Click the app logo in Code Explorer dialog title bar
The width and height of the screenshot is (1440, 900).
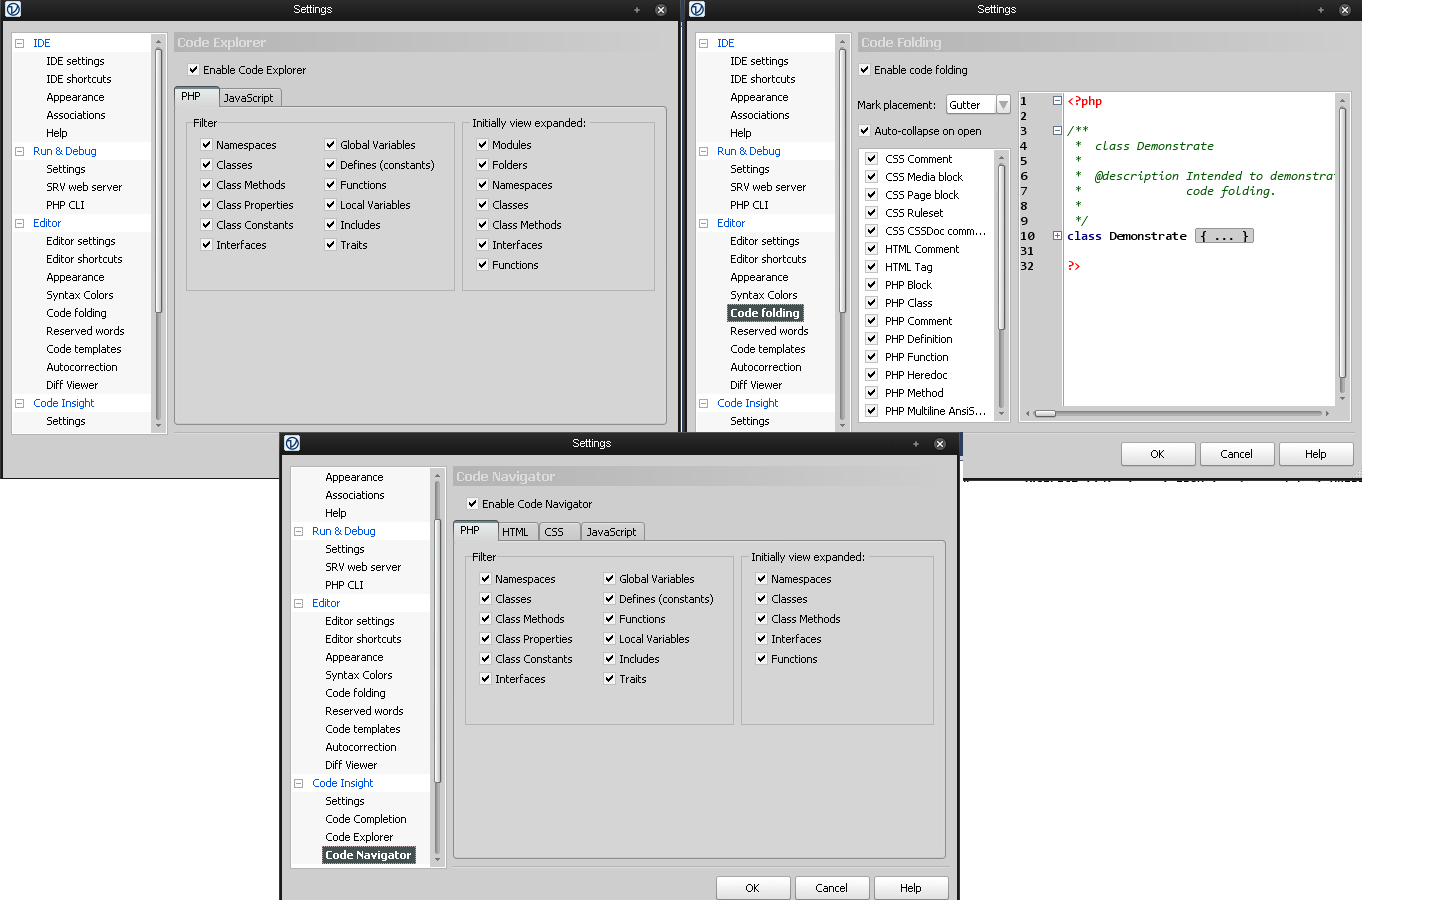pyautogui.click(x=13, y=9)
